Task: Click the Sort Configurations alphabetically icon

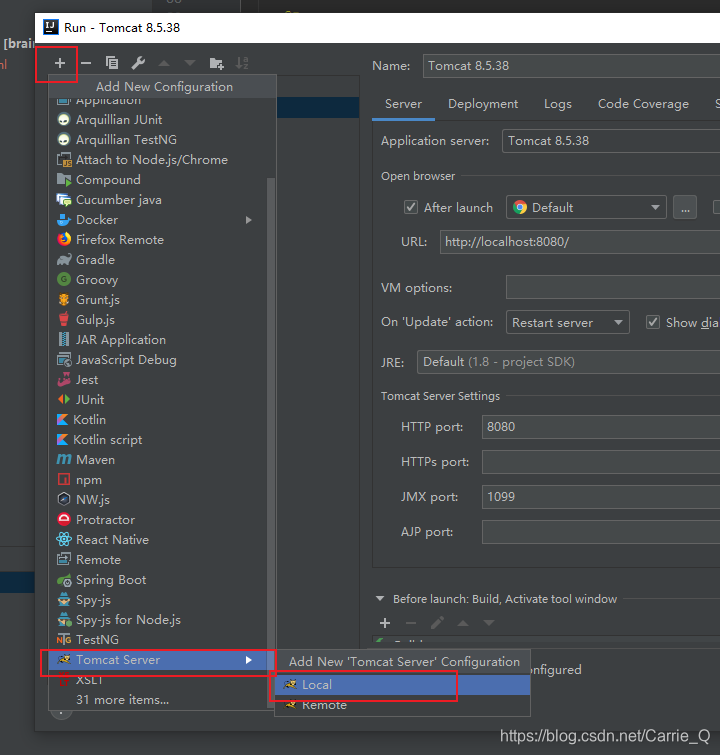Action: tap(242, 63)
